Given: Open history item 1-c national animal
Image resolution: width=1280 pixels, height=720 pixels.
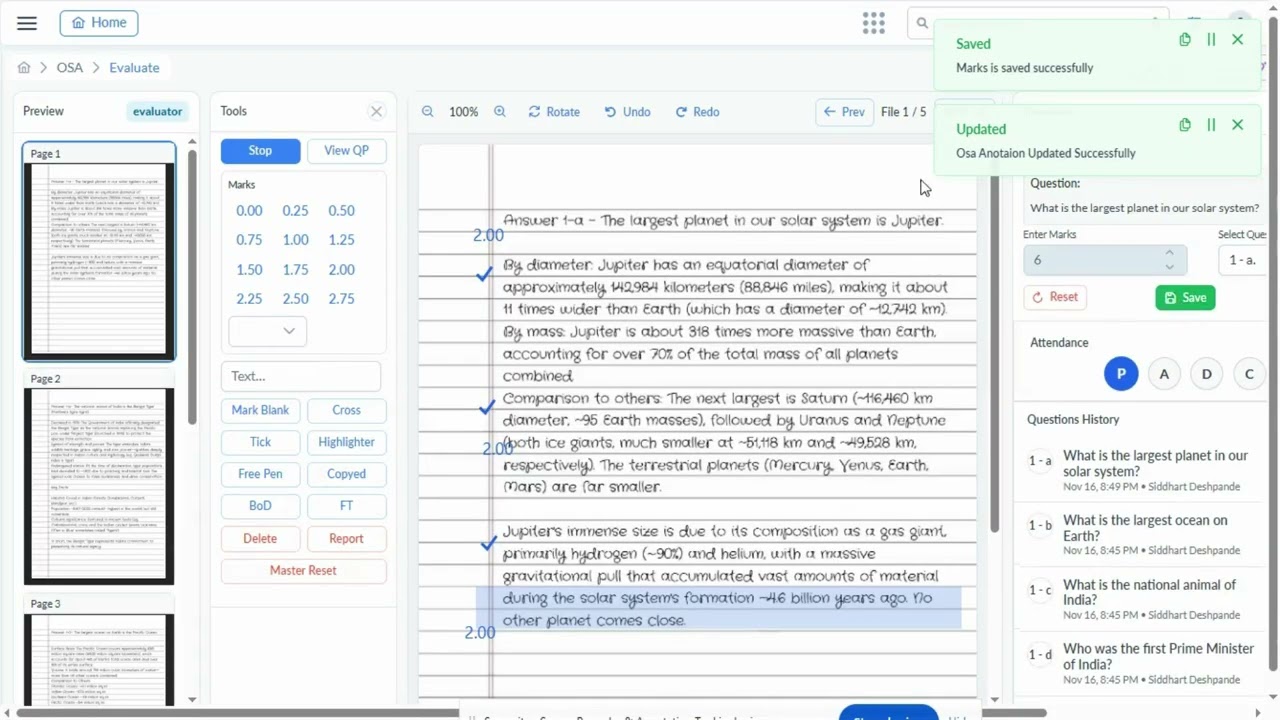Looking at the screenshot, I should tap(1140, 599).
